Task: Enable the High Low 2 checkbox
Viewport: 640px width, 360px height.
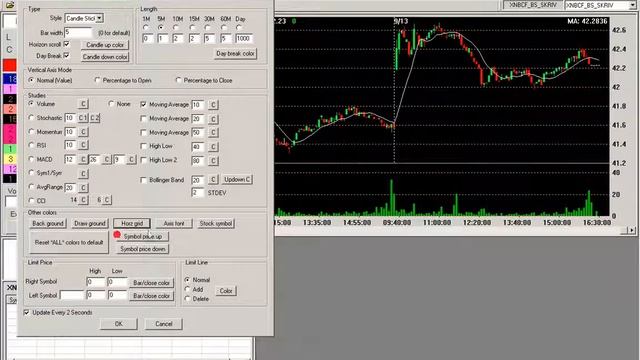Action: pos(143,160)
